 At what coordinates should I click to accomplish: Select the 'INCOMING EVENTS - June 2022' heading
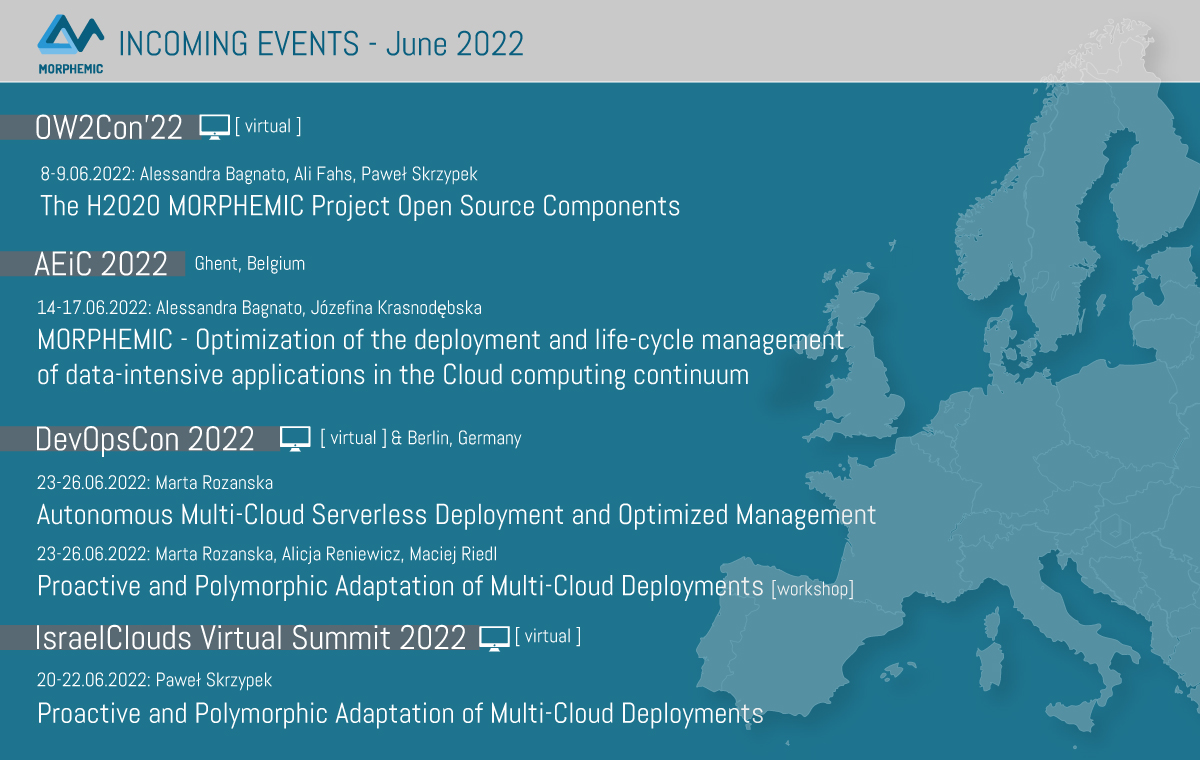(321, 44)
